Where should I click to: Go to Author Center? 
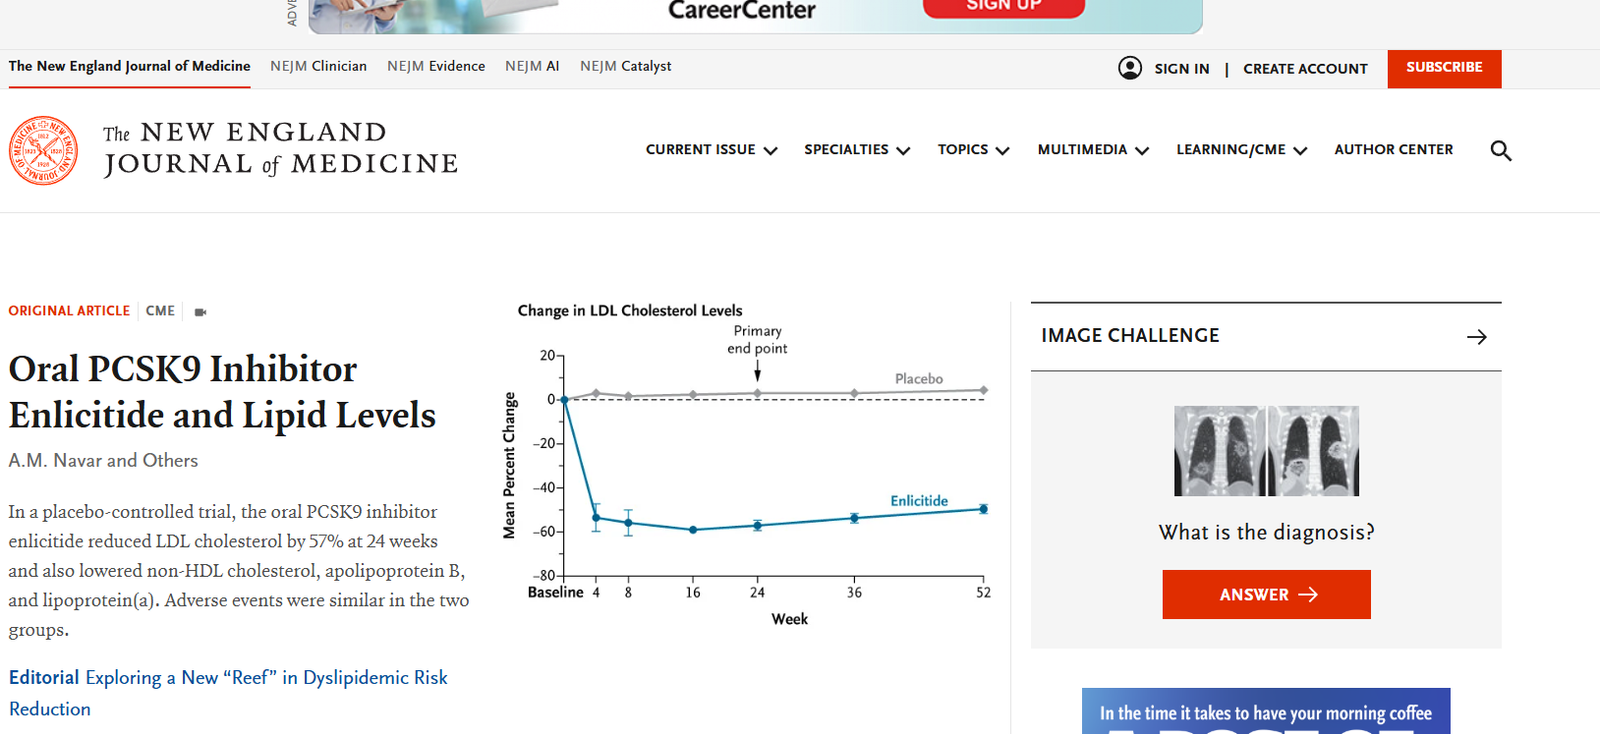click(1393, 150)
